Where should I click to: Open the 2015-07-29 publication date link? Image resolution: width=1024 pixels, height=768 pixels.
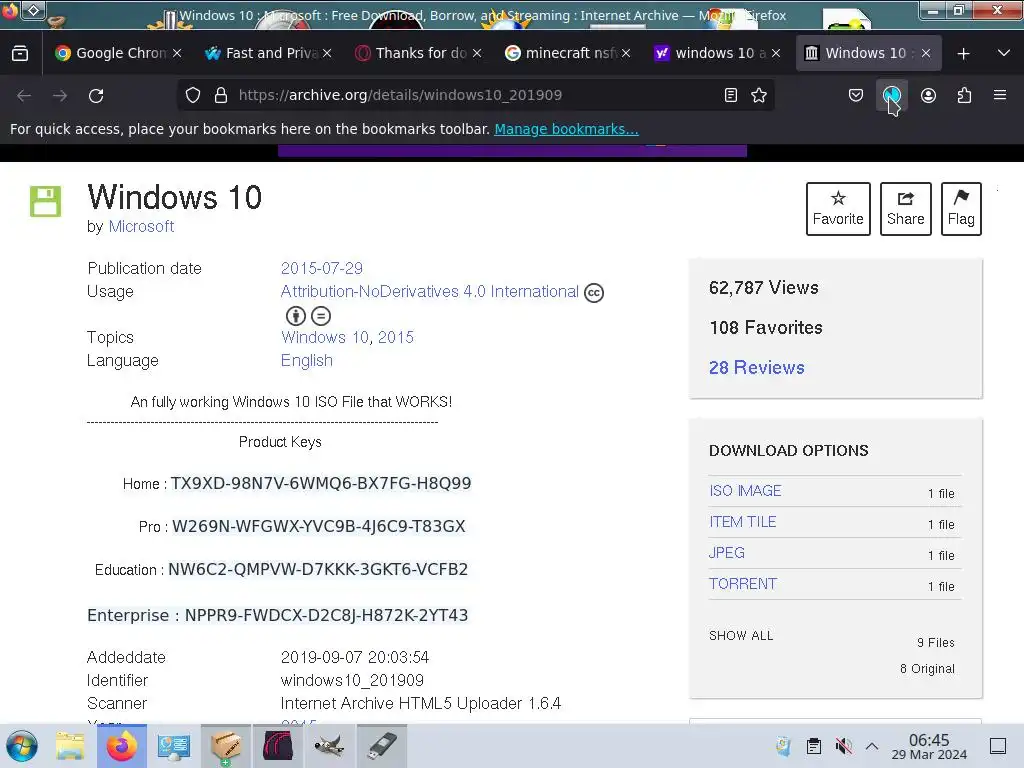[321, 268]
